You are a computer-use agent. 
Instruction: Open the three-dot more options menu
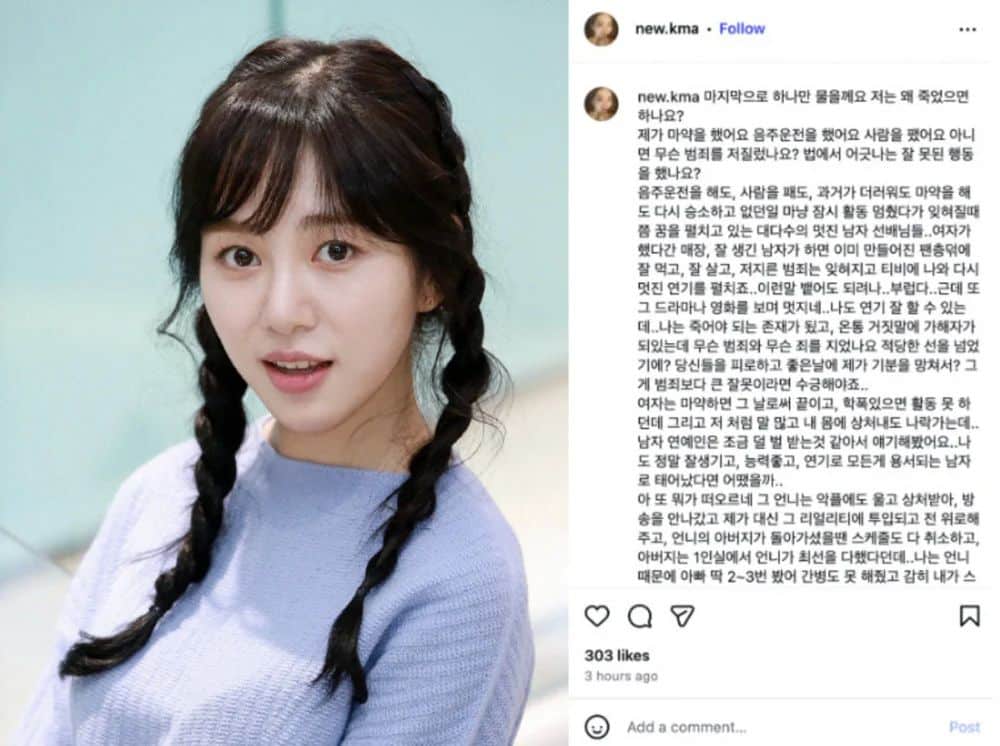coord(967,29)
